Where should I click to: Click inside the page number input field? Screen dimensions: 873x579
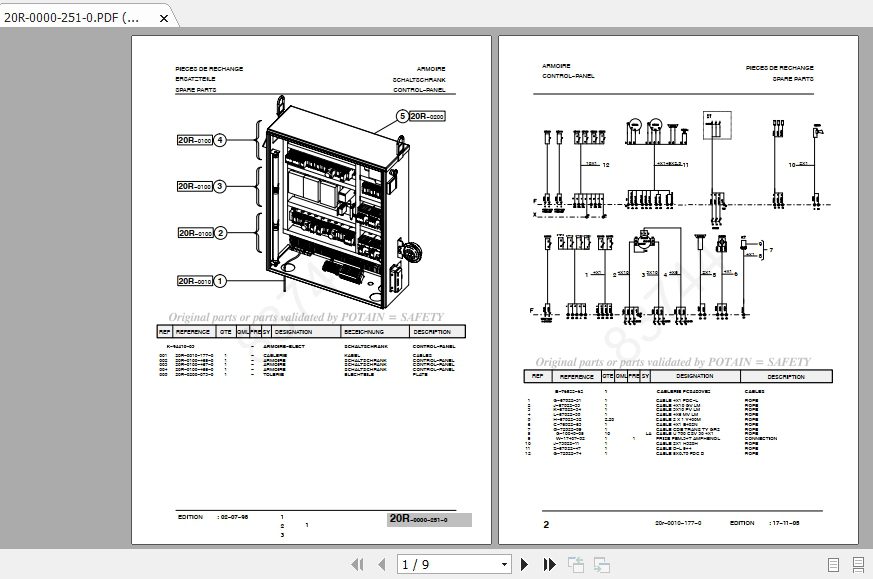(x=430, y=565)
